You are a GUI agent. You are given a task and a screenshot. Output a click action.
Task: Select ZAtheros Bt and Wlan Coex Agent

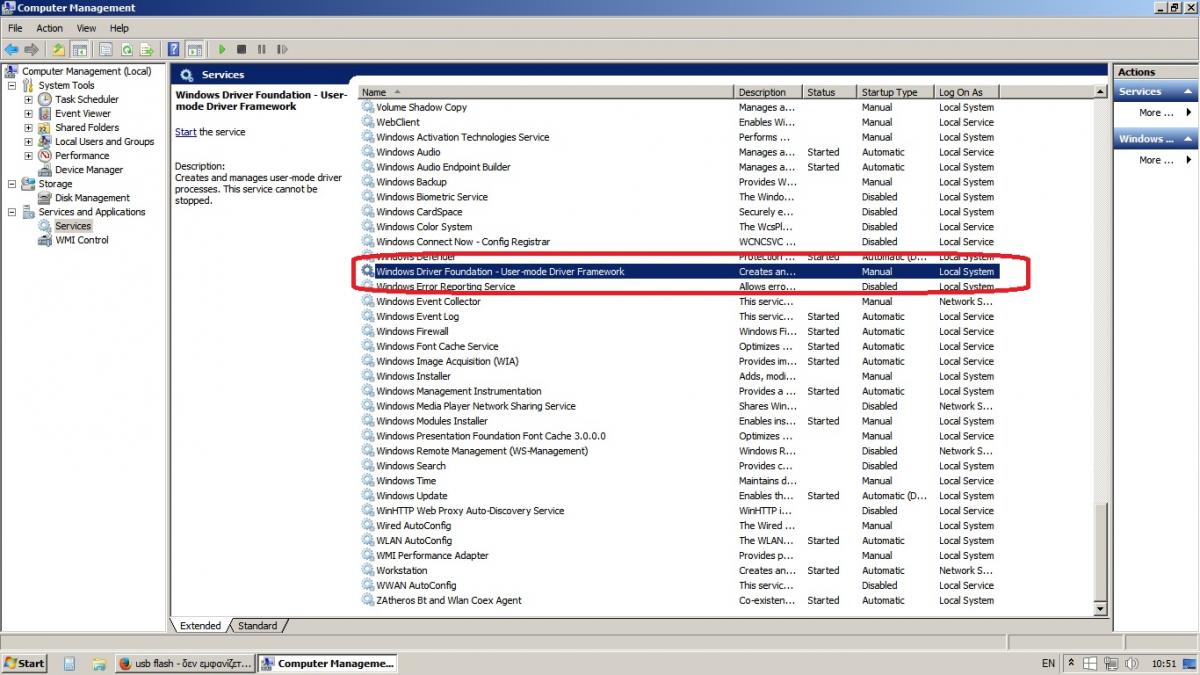(680, 600)
